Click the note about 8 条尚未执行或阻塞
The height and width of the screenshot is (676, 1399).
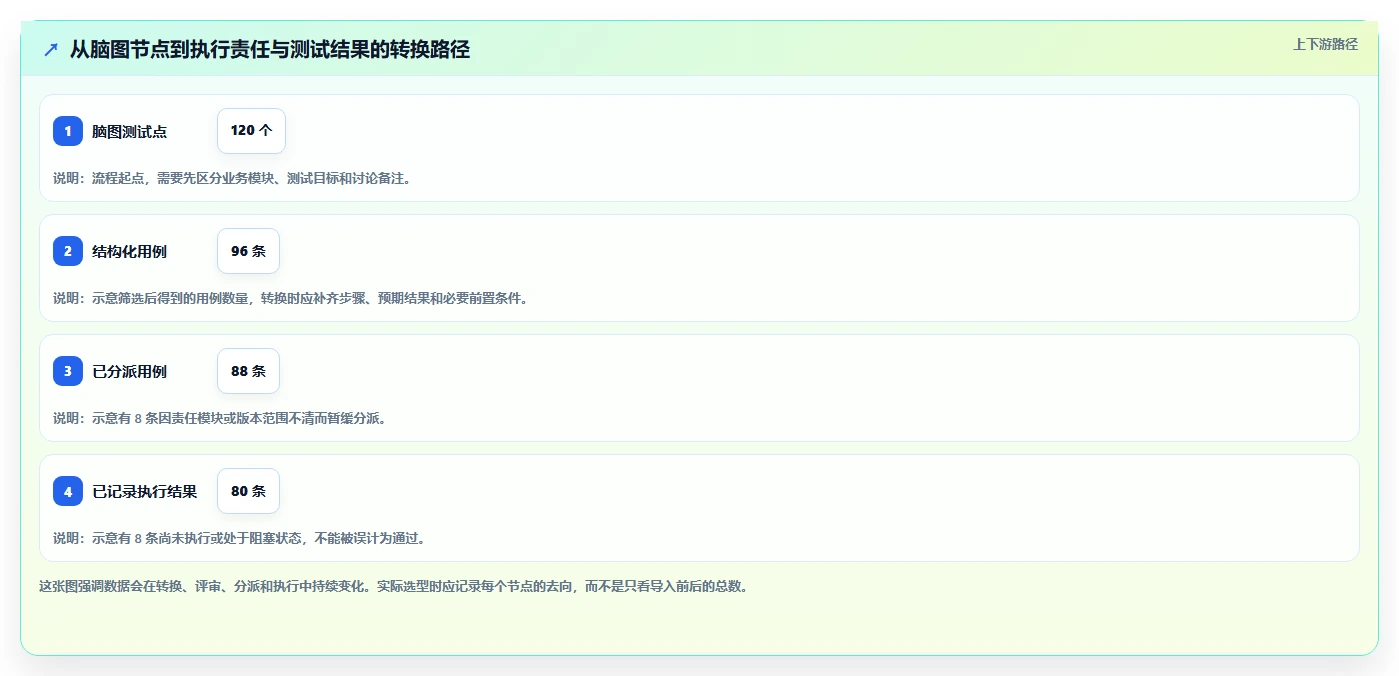coord(240,538)
